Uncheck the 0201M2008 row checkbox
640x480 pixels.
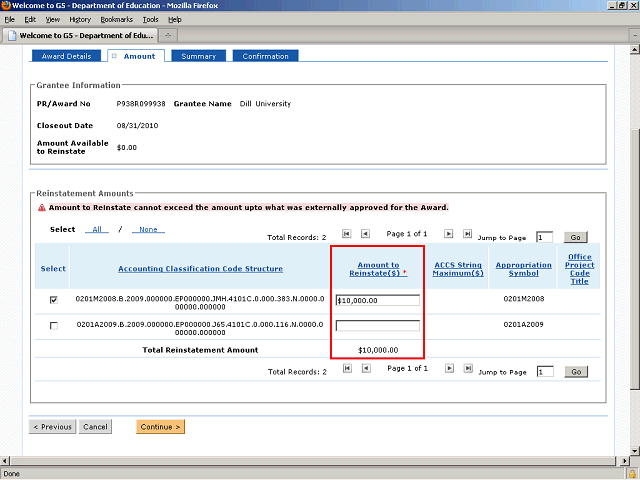(53, 299)
